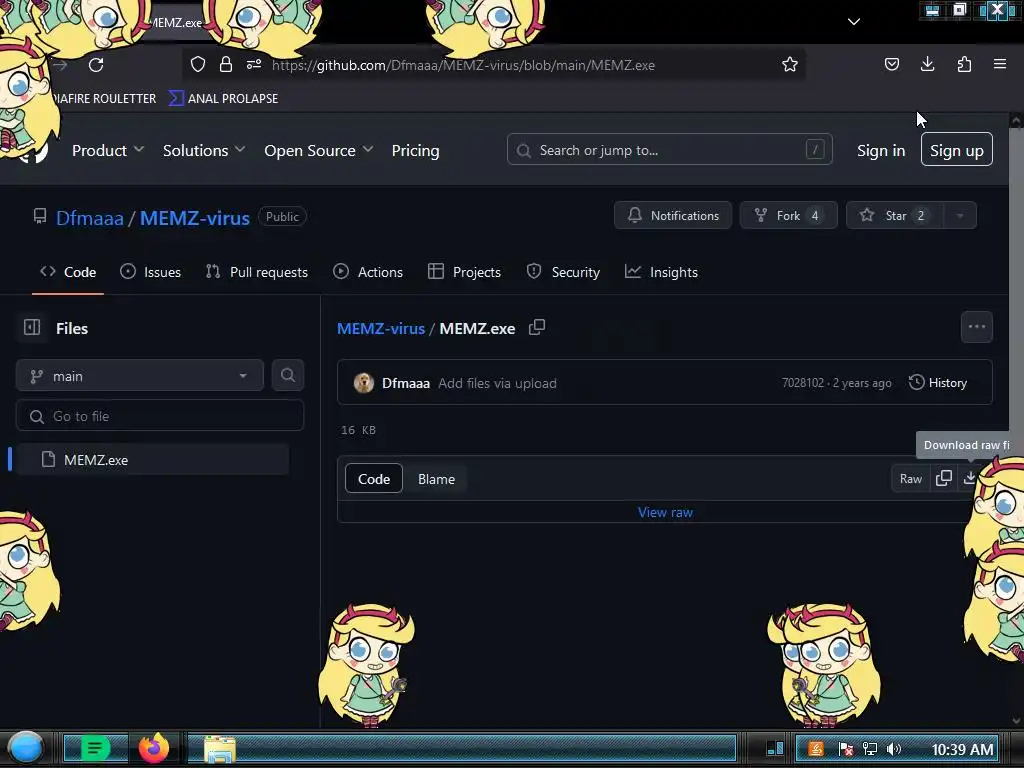Image resolution: width=1024 pixels, height=768 pixels.
Task: Select the Code view toggle
Action: tap(374, 479)
